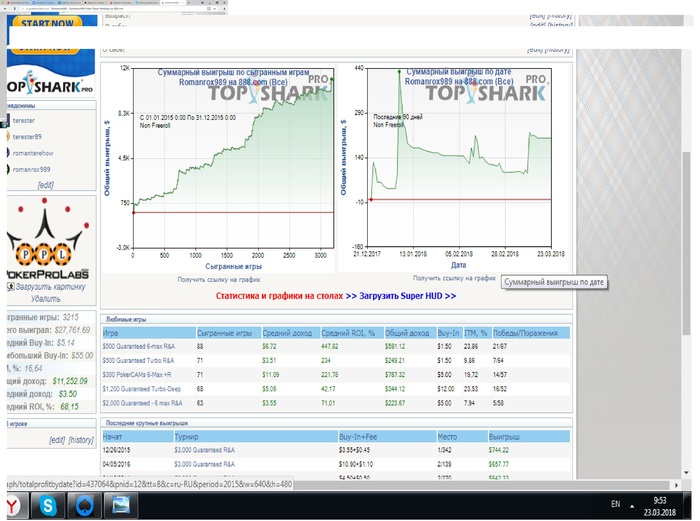Select '$2,000 Guaranteed - 6 max R&A' row

[336, 403]
